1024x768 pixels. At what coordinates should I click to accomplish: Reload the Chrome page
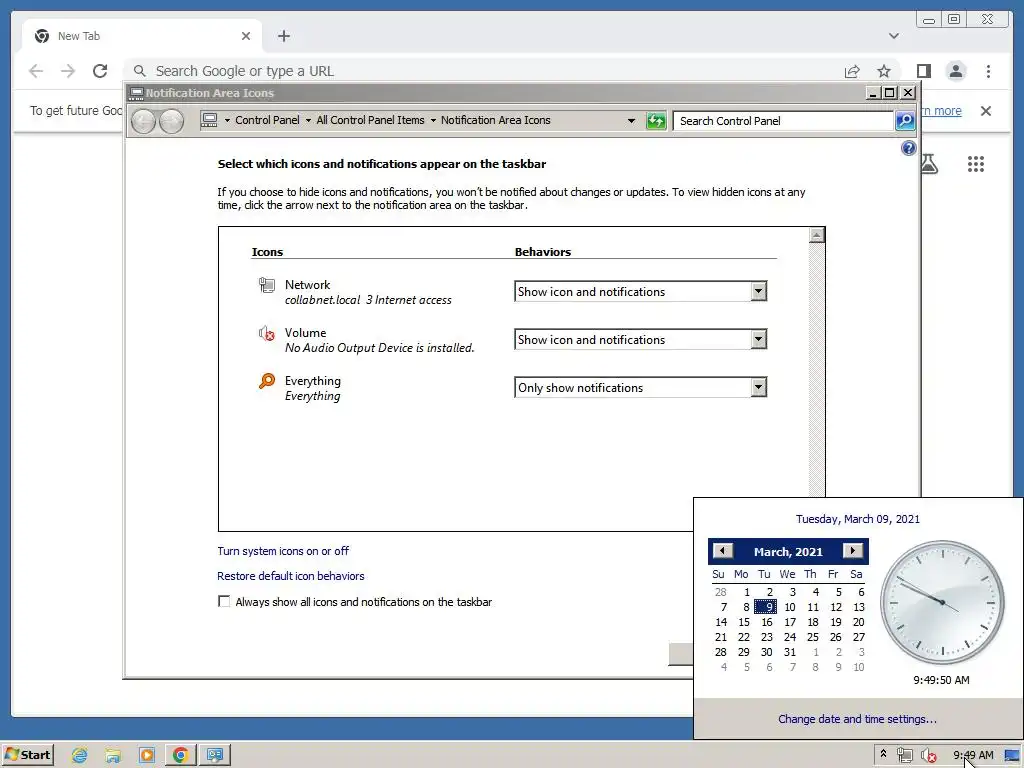click(100, 71)
